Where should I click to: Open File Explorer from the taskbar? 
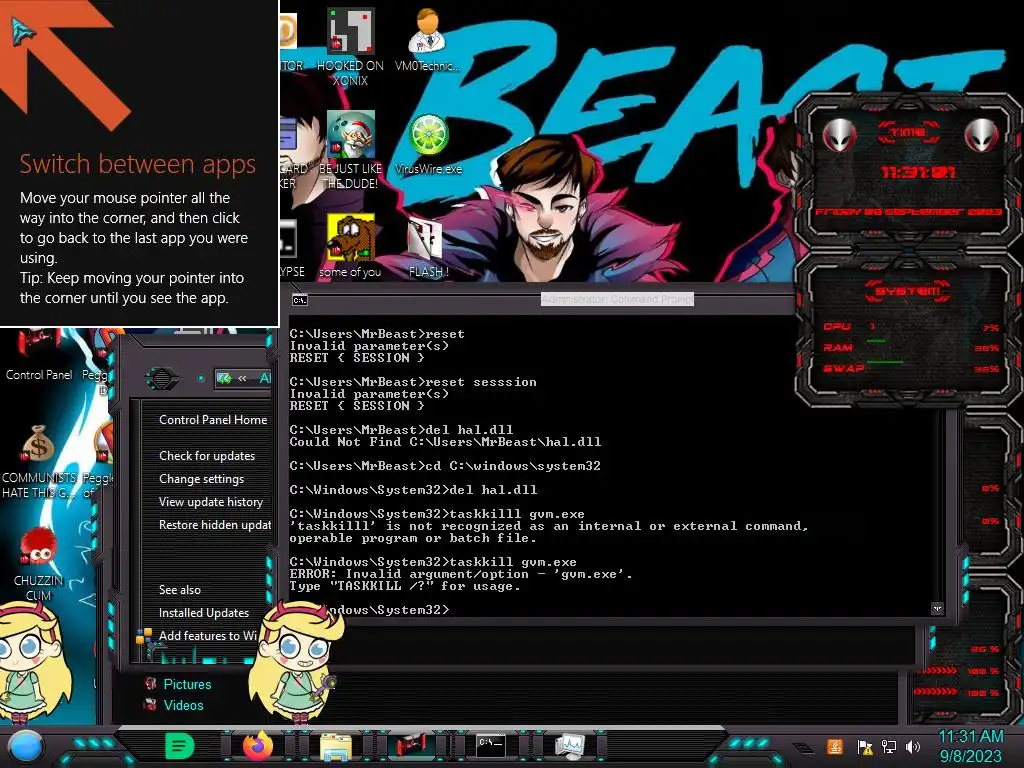coord(336,746)
